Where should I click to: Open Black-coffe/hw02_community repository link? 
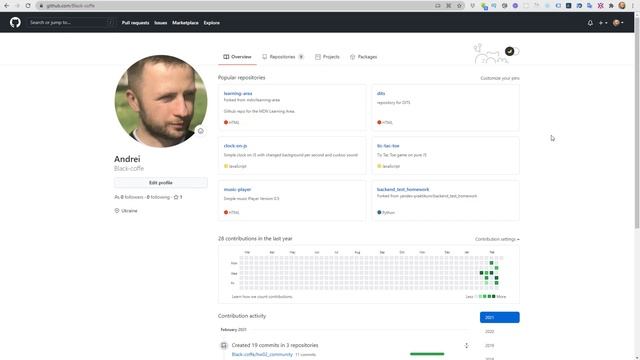click(x=262, y=354)
